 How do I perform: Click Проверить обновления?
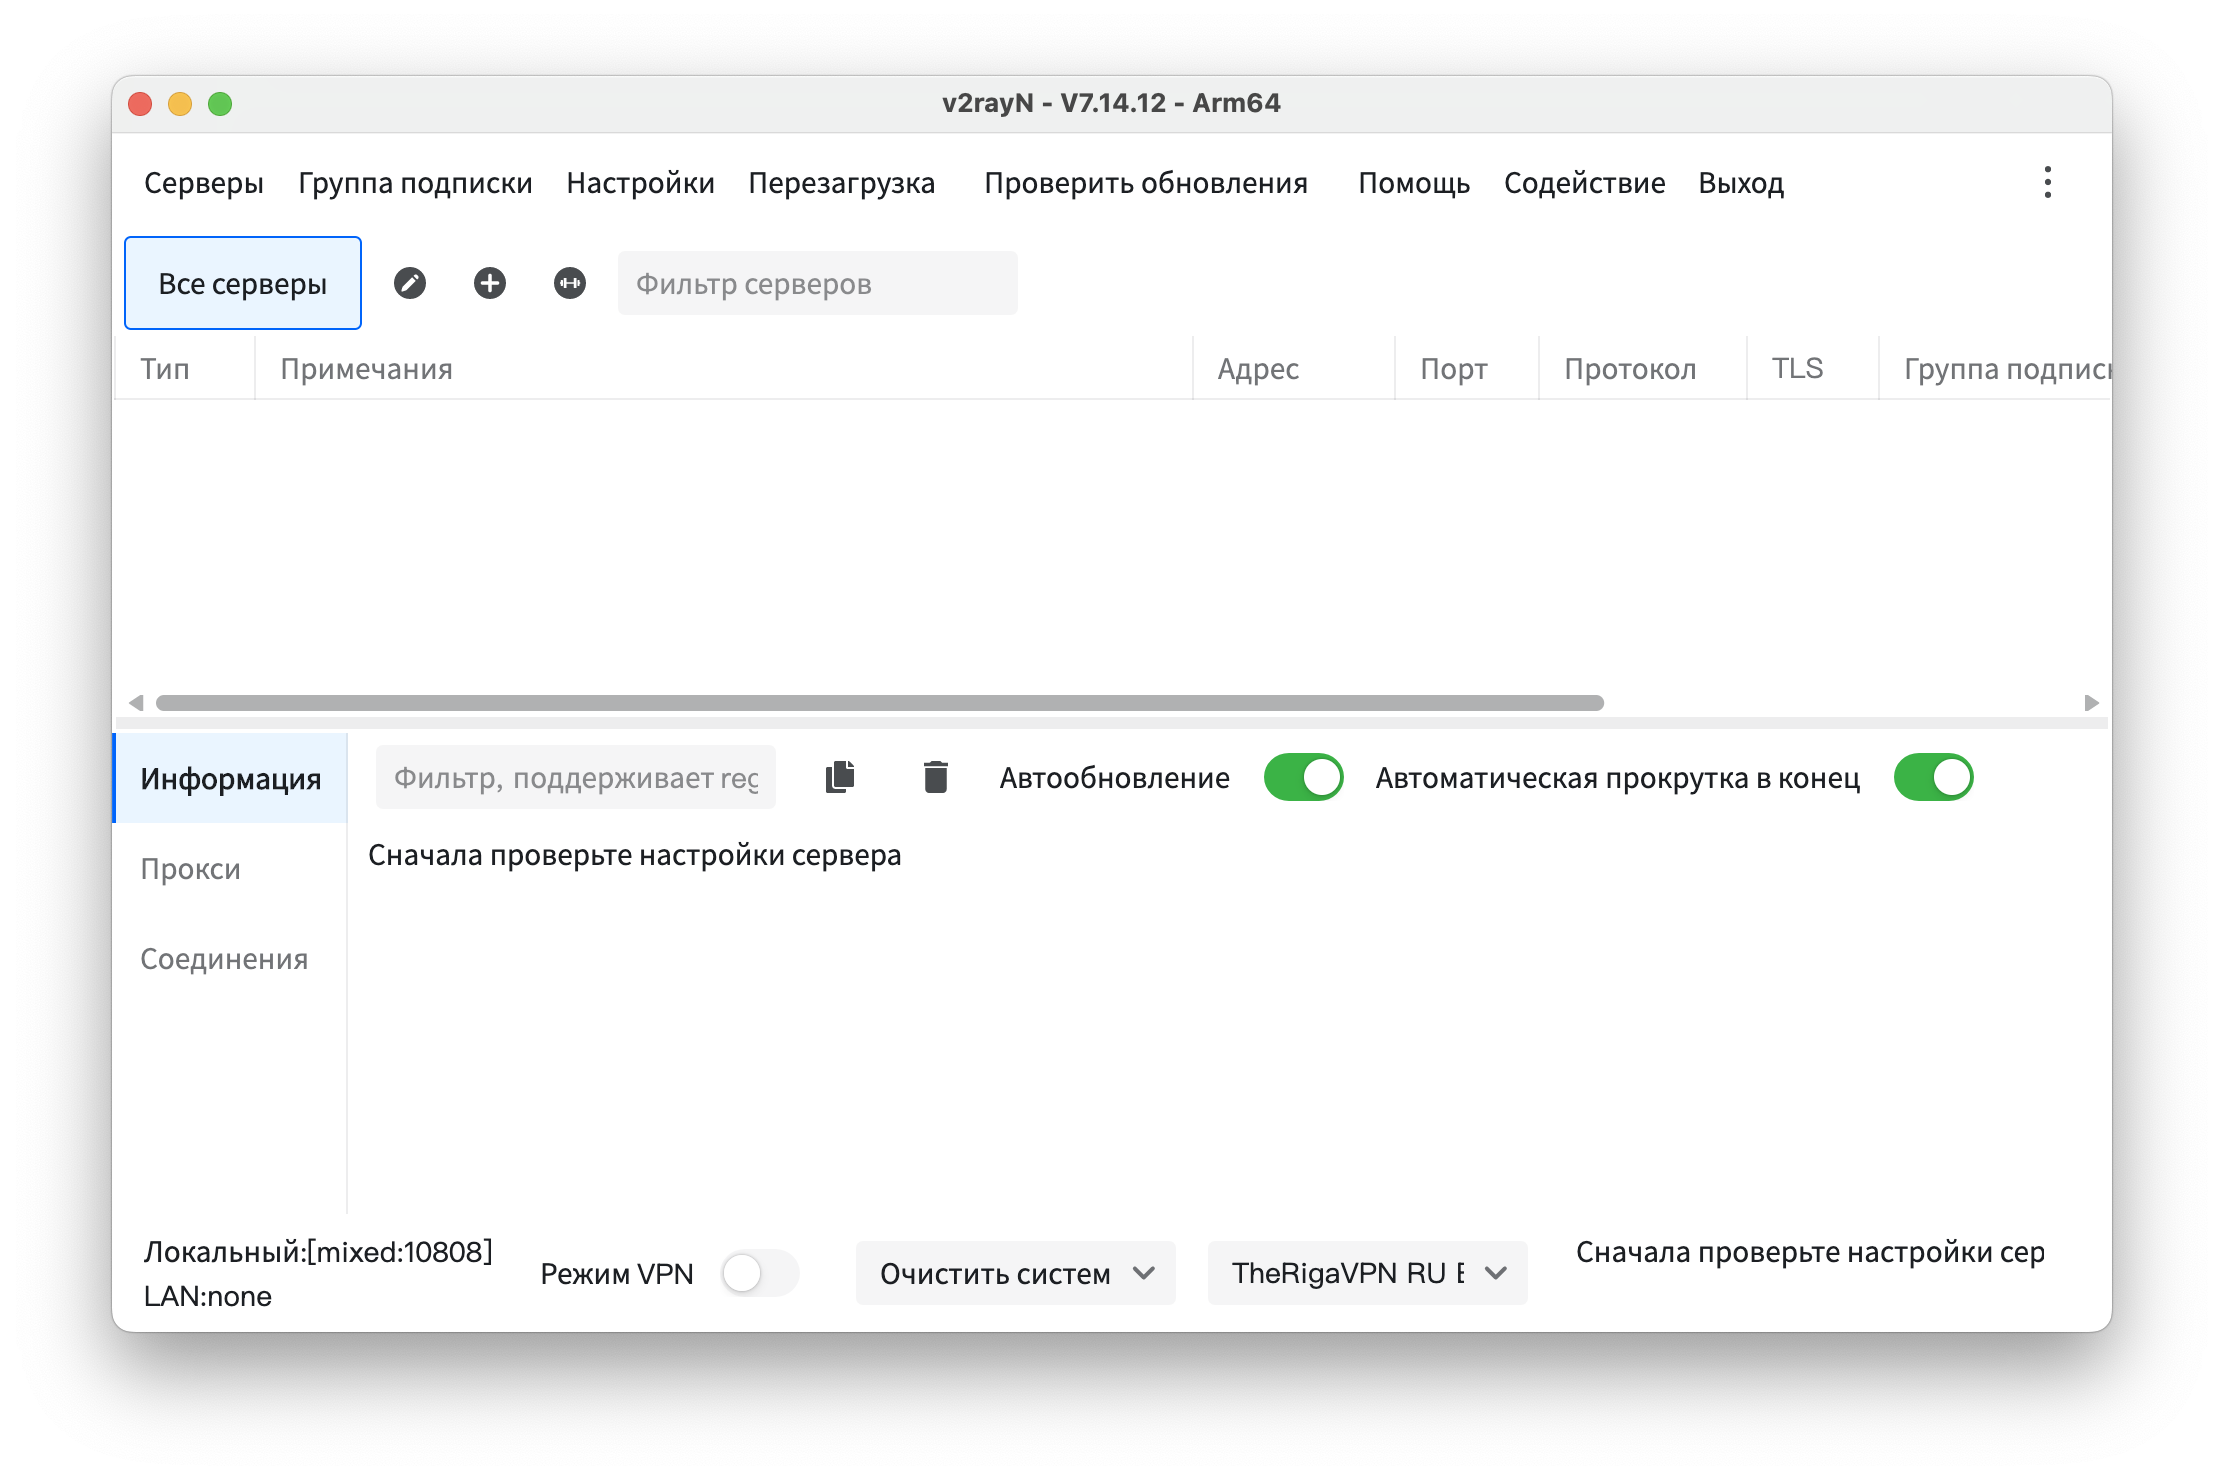[1146, 183]
